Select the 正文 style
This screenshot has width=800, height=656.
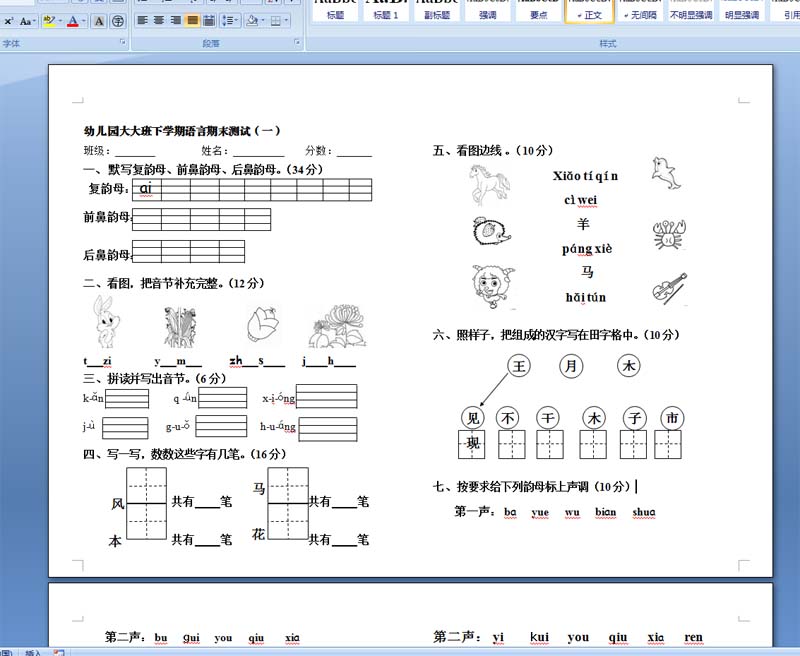(589, 11)
